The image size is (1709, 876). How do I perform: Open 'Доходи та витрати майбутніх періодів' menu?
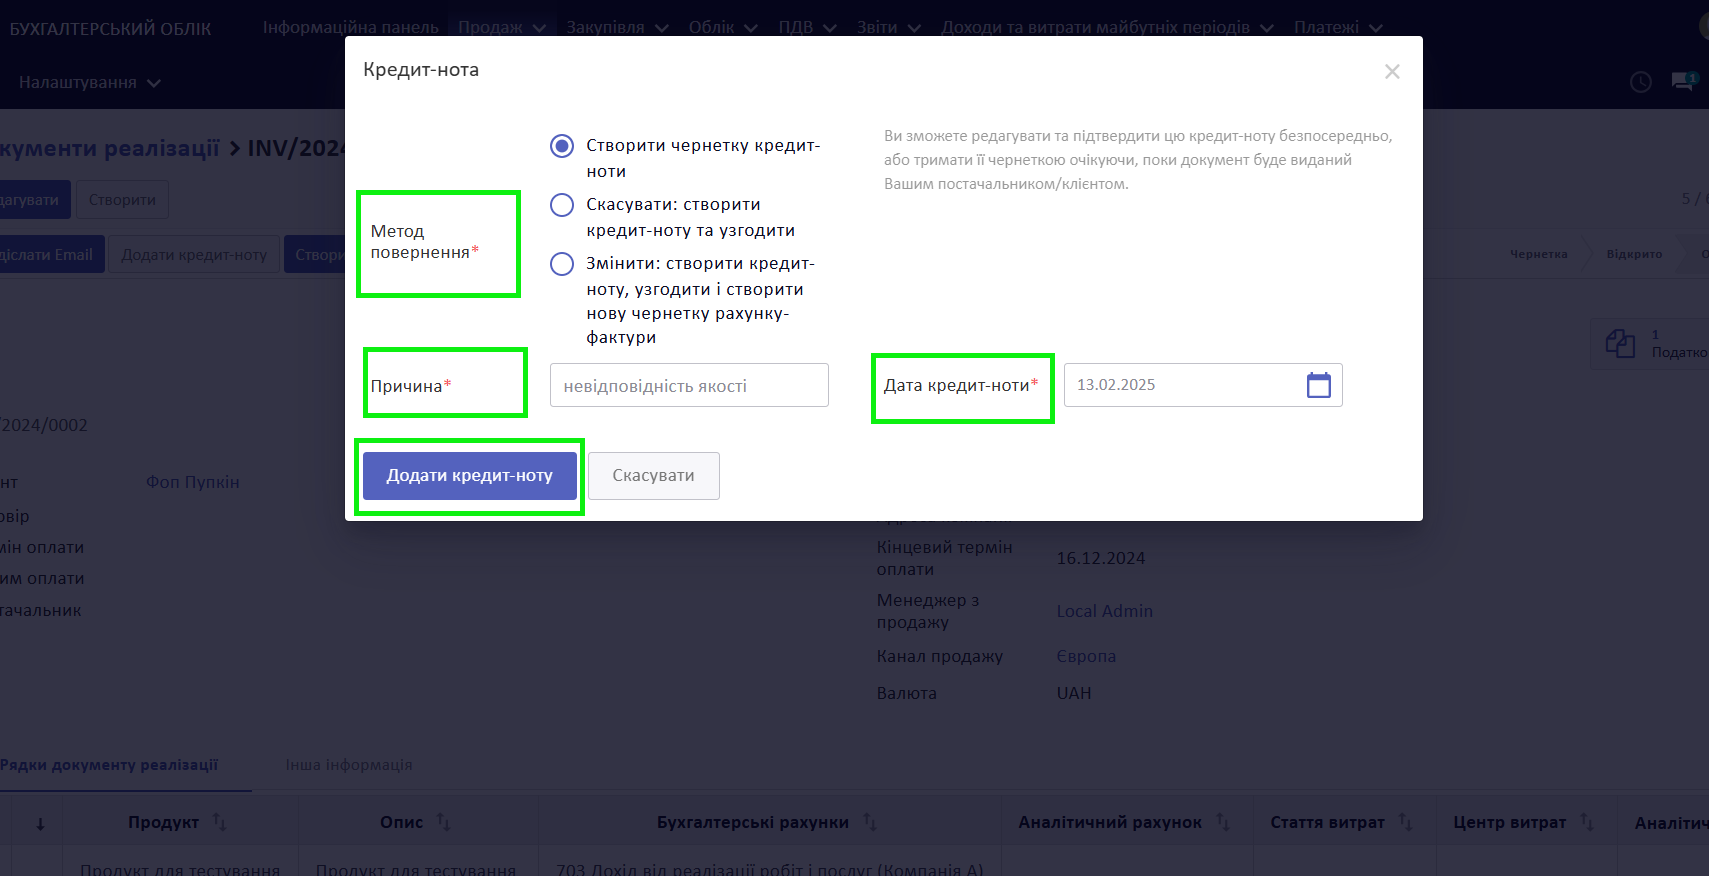click(x=1107, y=27)
